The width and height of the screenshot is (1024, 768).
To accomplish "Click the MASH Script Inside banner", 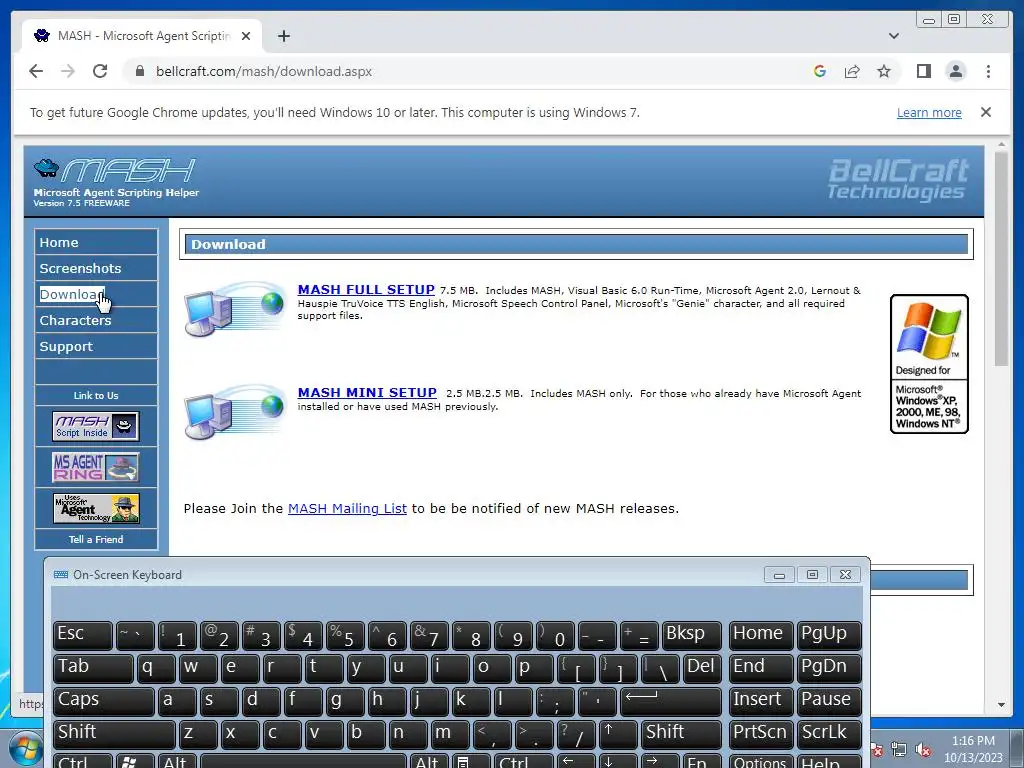I will pyautogui.click(x=96, y=426).
